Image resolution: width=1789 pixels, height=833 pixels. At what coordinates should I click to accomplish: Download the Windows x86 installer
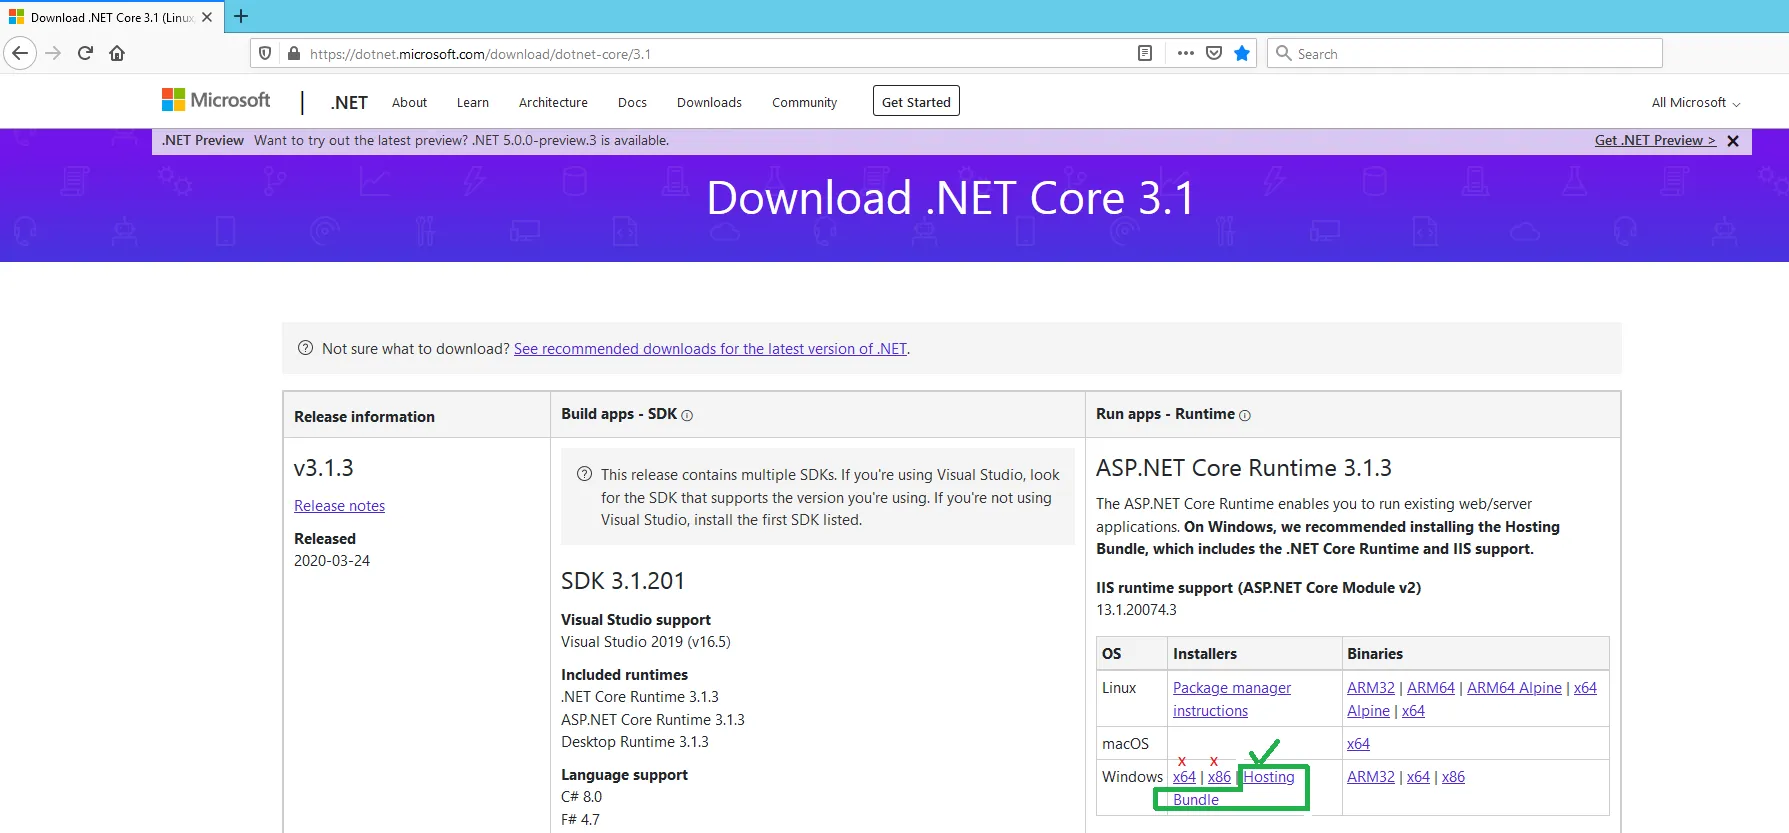click(1219, 777)
